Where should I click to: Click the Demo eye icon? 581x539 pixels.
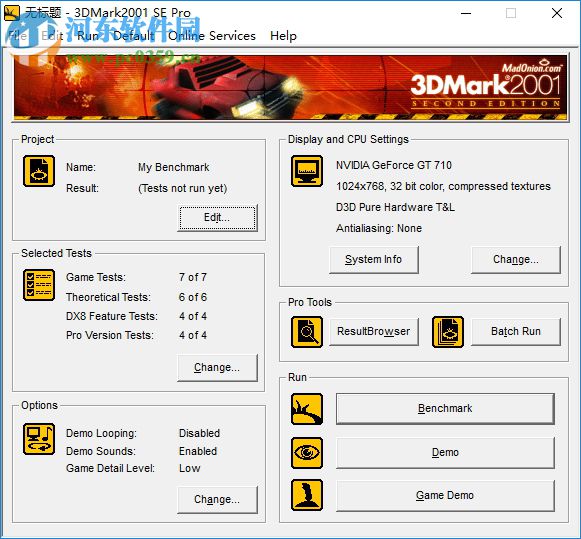pos(307,453)
